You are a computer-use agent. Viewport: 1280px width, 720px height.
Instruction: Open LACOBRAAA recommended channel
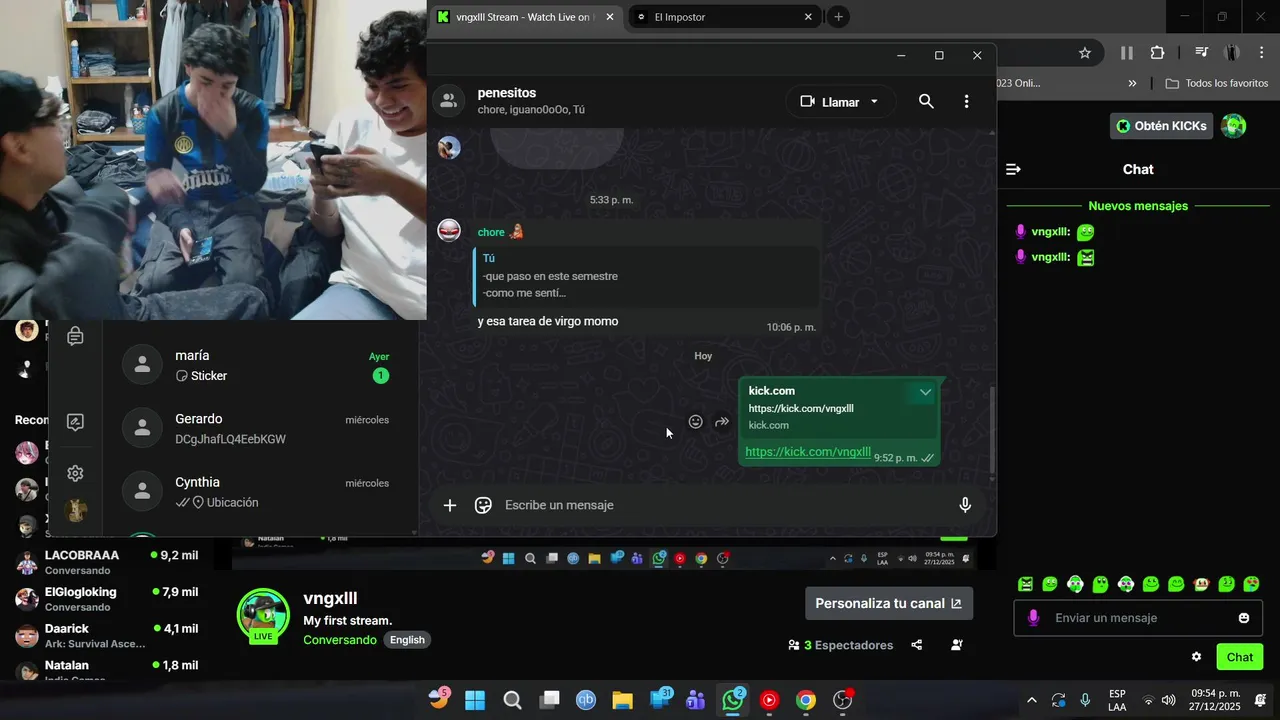pyautogui.click(x=106, y=562)
